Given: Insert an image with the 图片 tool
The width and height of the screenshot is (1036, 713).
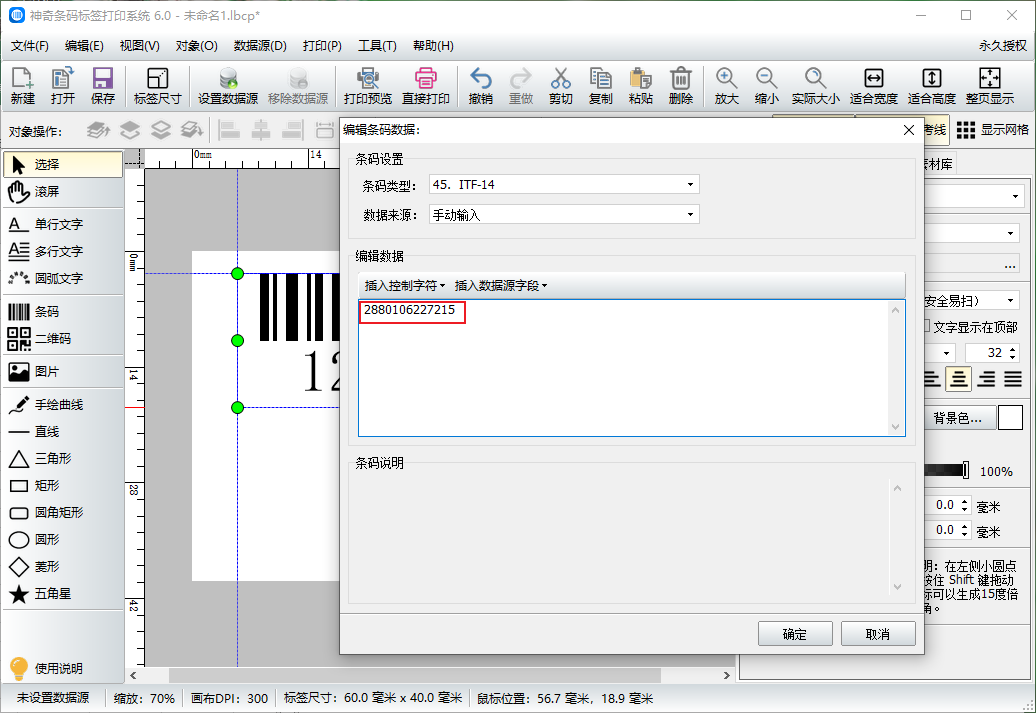Looking at the screenshot, I should (x=63, y=372).
